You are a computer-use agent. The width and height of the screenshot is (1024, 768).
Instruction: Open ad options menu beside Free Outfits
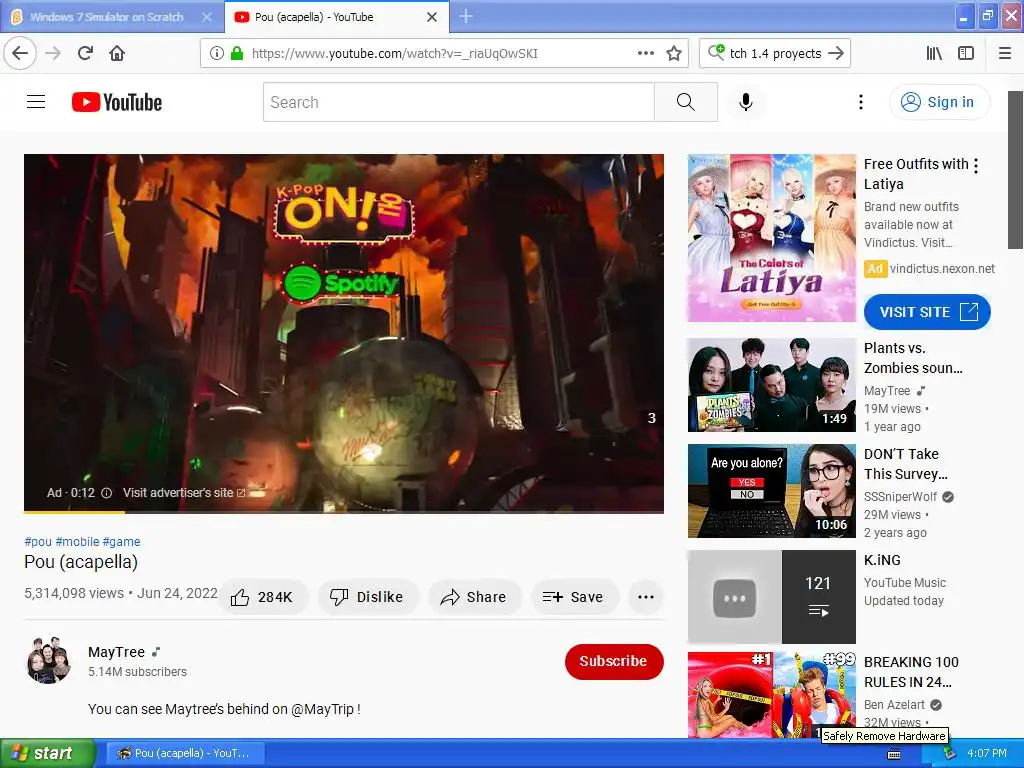976,166
